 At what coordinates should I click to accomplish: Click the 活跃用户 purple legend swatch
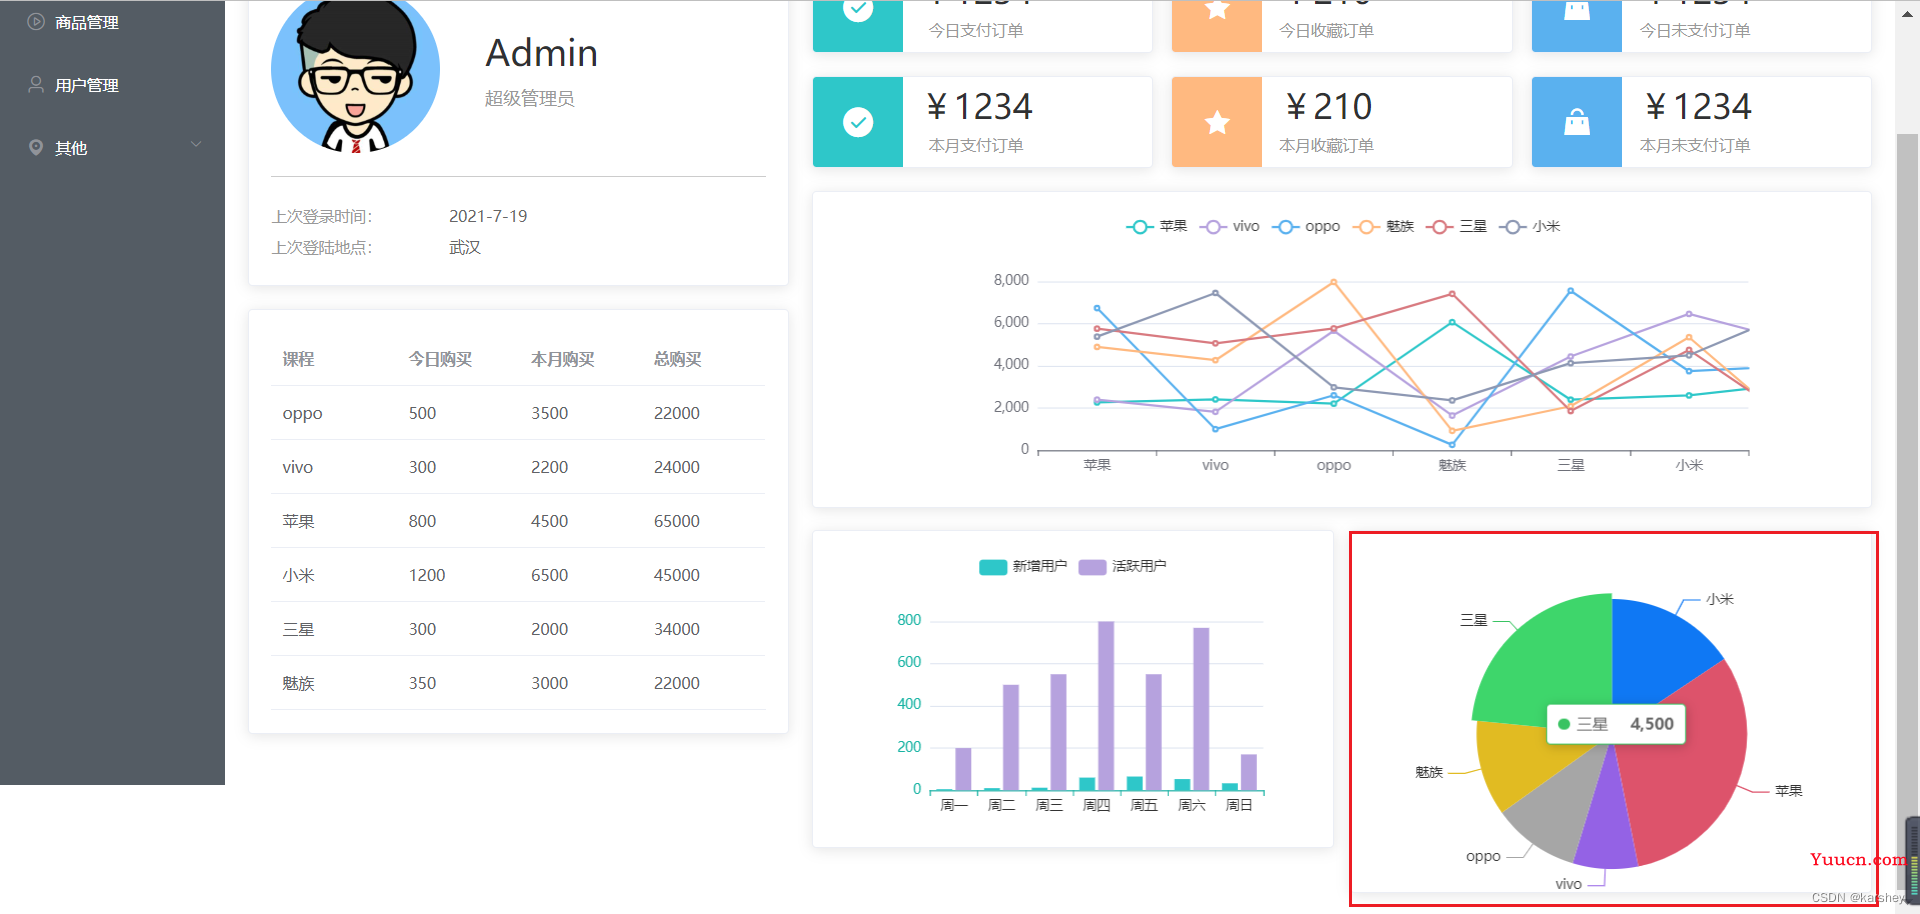click(1093, 567)
